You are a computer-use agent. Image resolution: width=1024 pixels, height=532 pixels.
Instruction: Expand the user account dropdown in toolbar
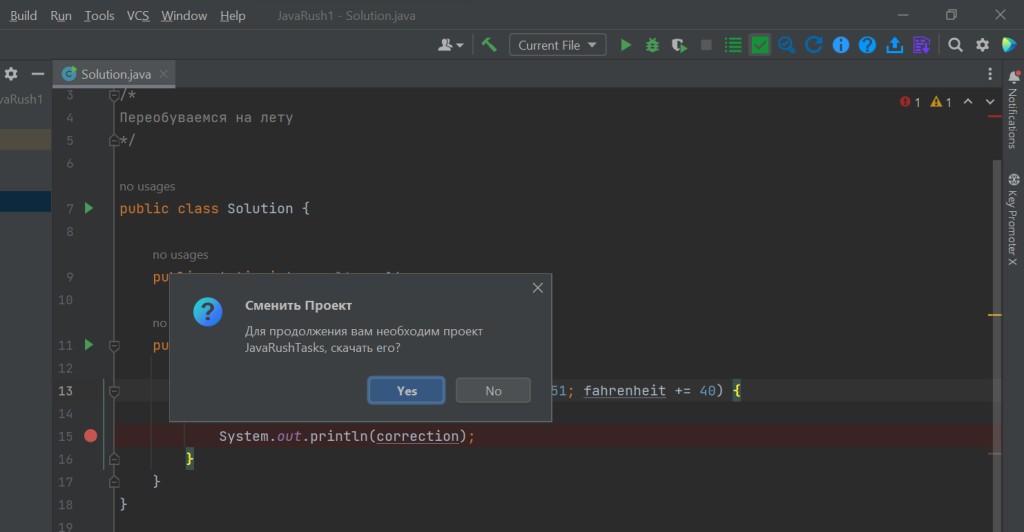click(451, 45)
